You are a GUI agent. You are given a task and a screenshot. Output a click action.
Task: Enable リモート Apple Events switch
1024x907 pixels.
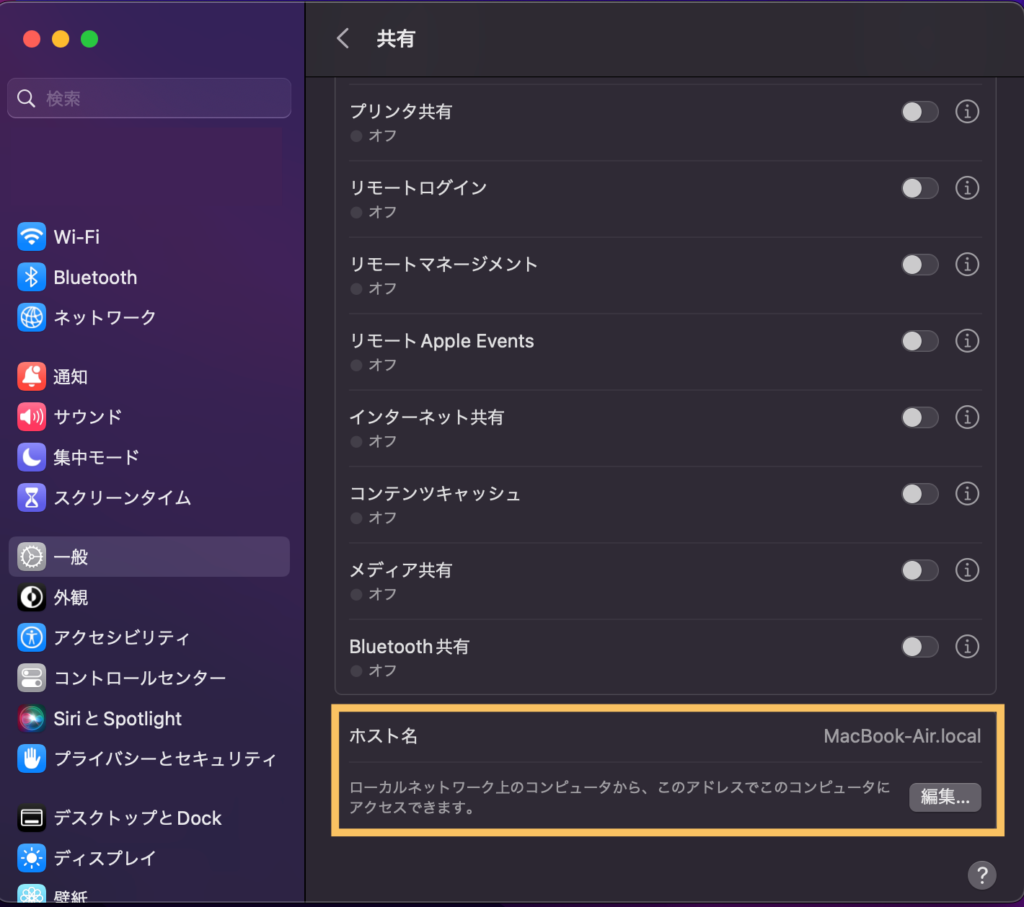(x=920, y=341)
